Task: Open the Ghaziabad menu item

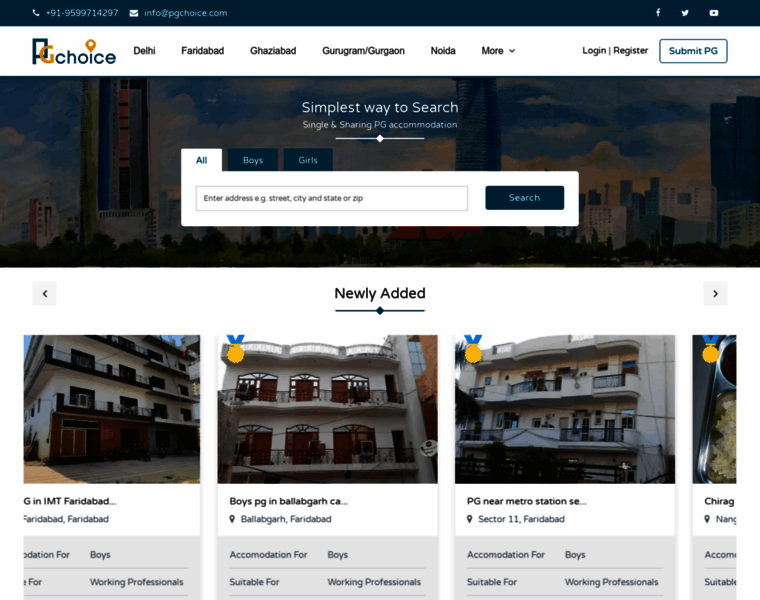Action: (x=273, y=51)
